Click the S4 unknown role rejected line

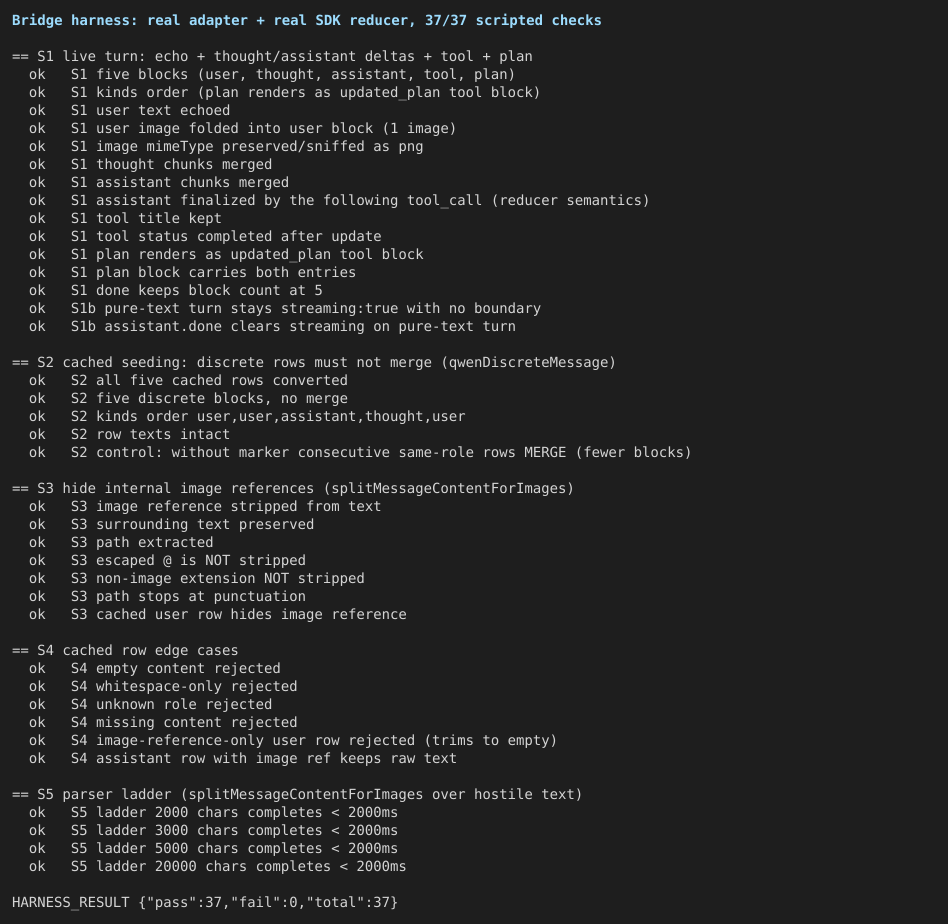tap(151, 704)
